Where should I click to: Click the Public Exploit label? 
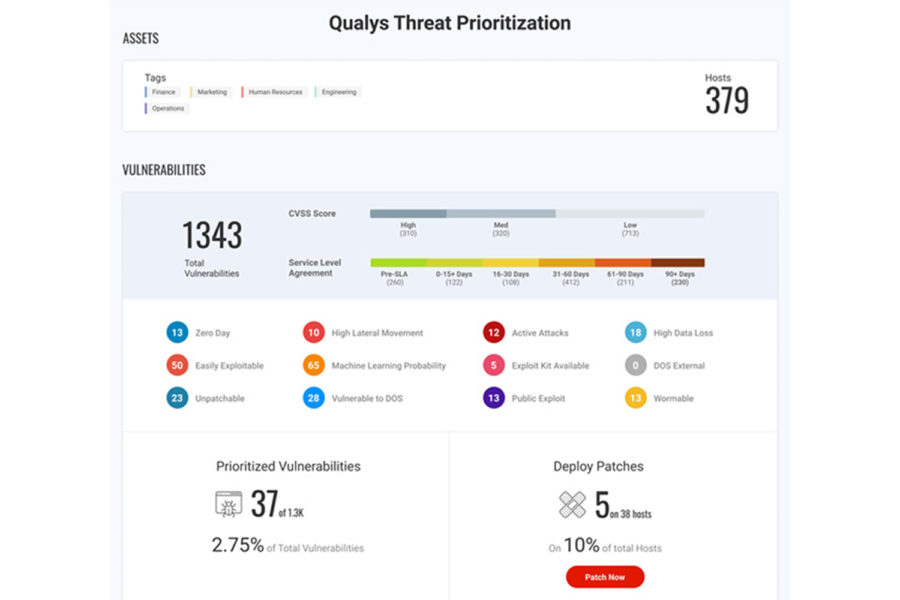(538, 398)
